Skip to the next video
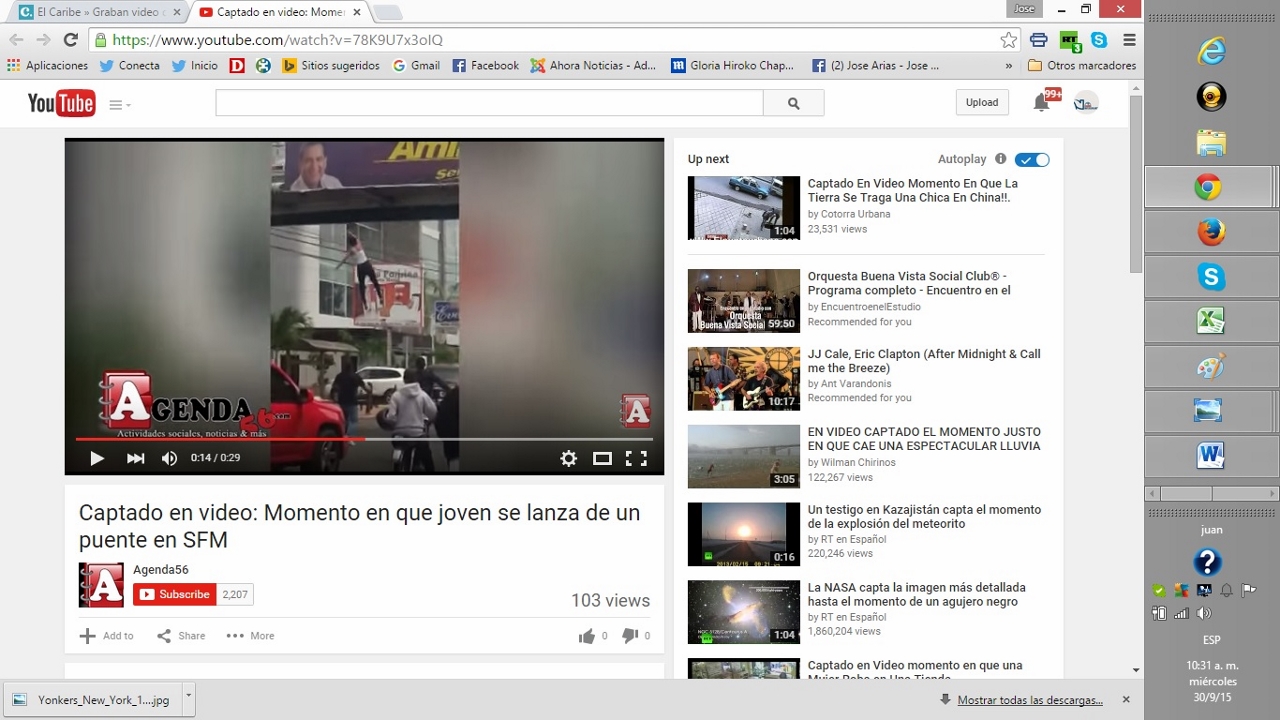This screenshot has width=1280, height=720. [135, 458]
